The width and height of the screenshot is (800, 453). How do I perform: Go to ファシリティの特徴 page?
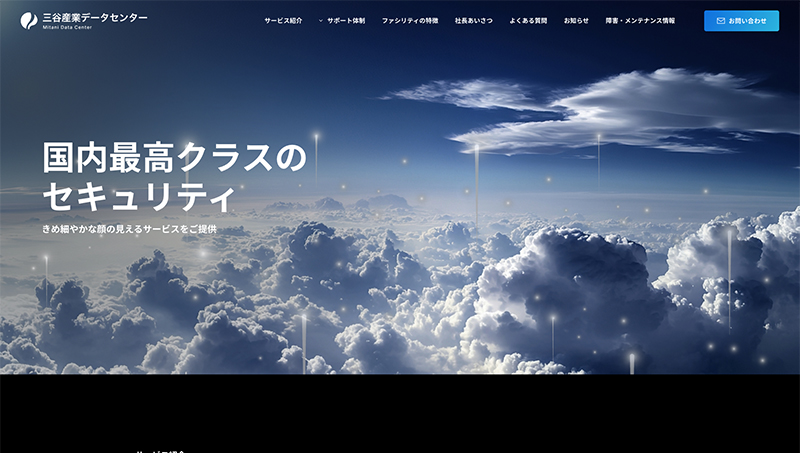coord(410,21)
